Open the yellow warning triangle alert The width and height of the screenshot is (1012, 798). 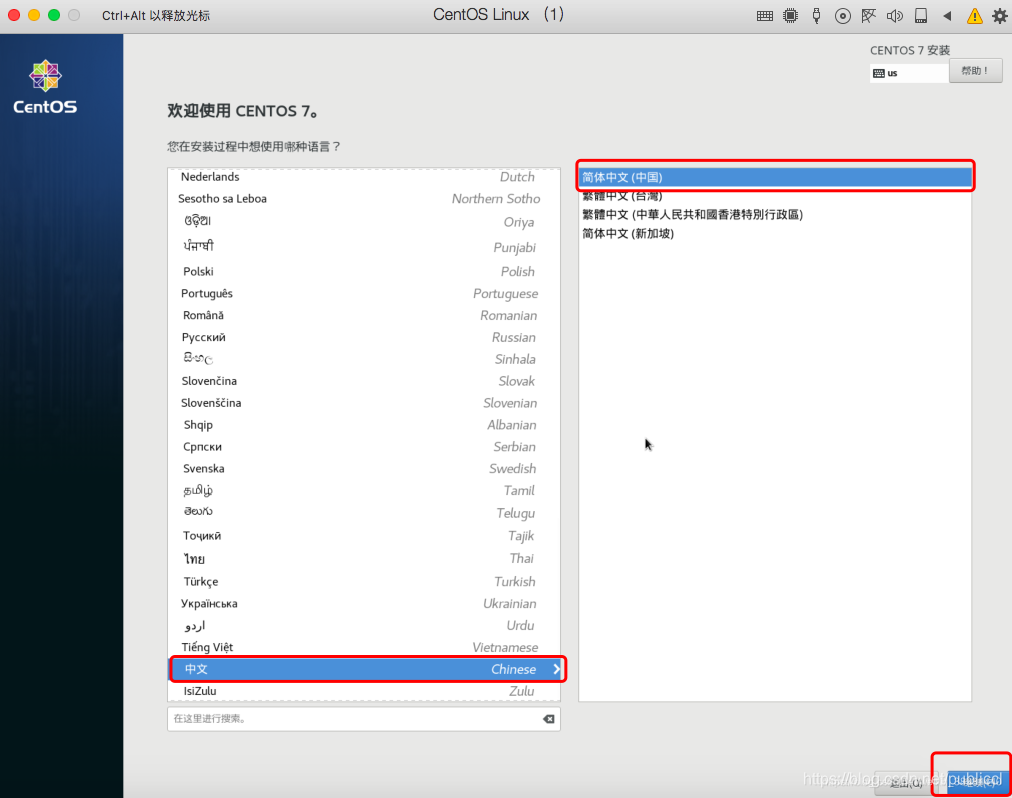(975, 16)
